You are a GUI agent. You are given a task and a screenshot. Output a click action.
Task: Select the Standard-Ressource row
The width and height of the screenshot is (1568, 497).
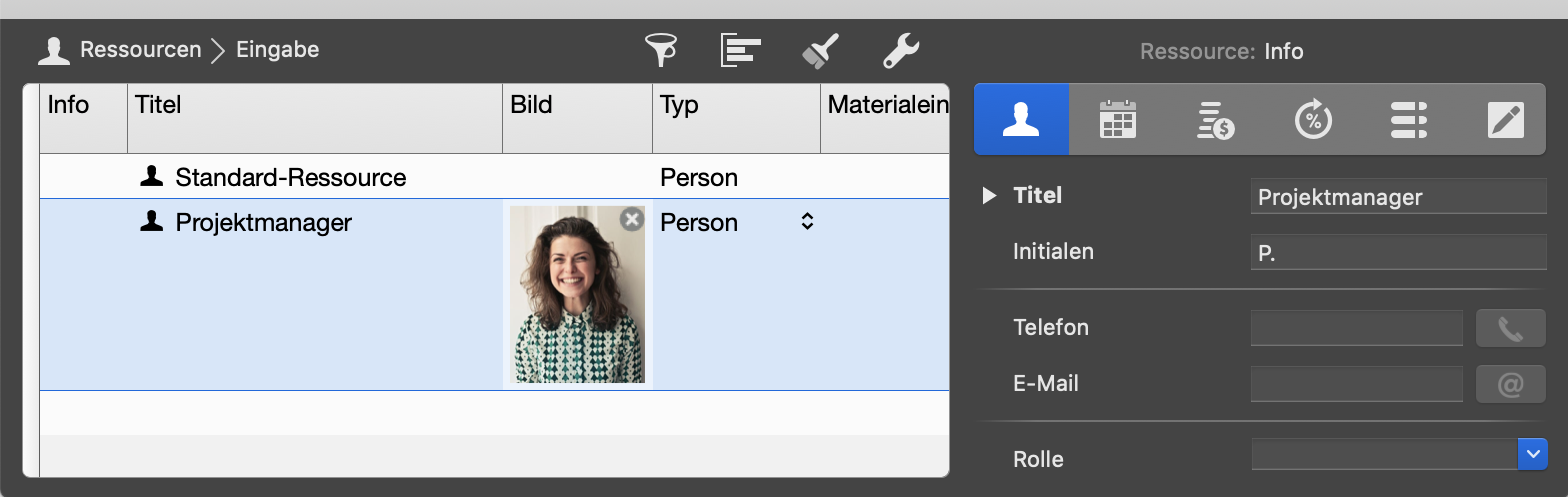pos(290,178)
